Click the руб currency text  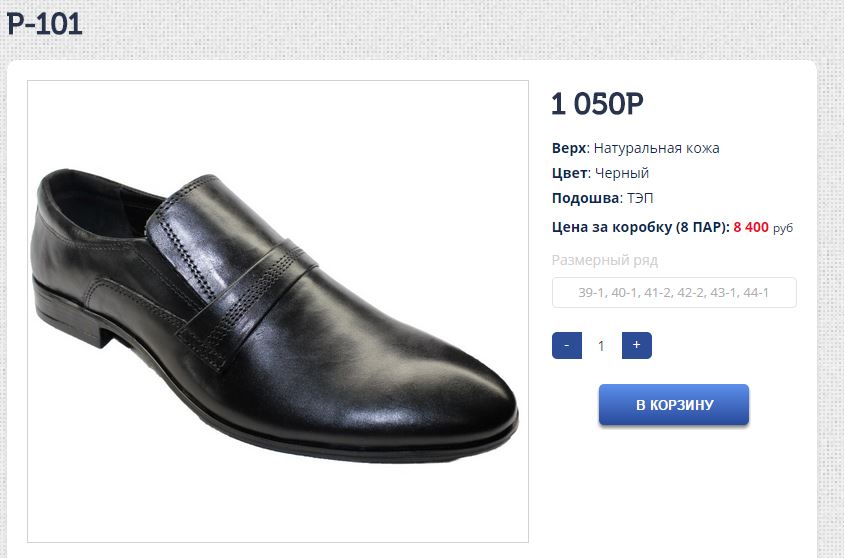tap(783, 228)
